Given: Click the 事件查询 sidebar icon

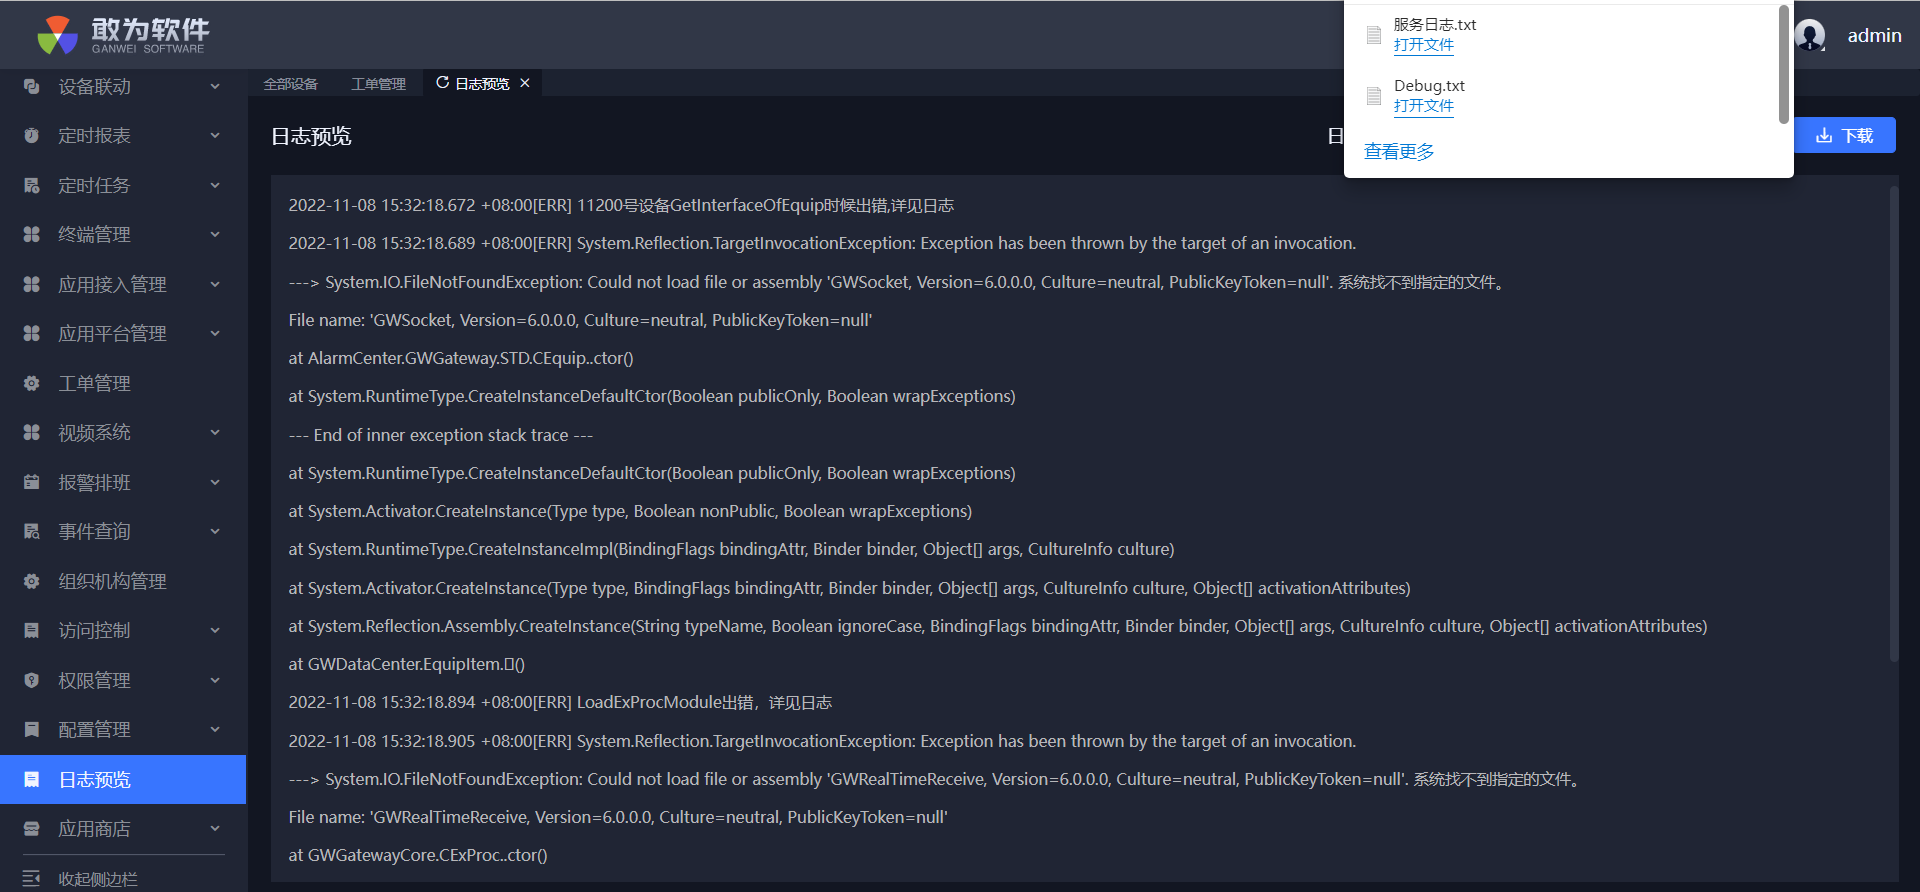Looking at the screenshot, I should tap(32, 532).
